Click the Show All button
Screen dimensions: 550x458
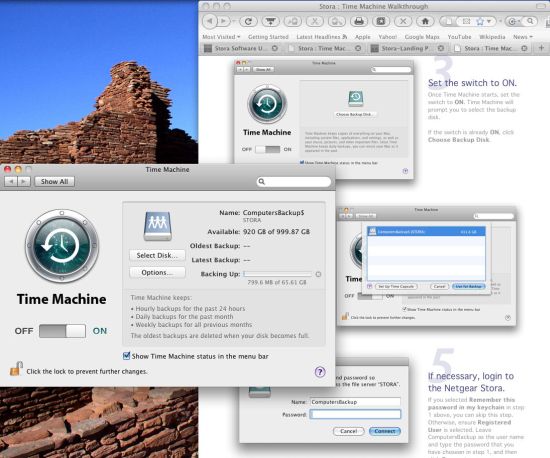(x=54, y=181)
